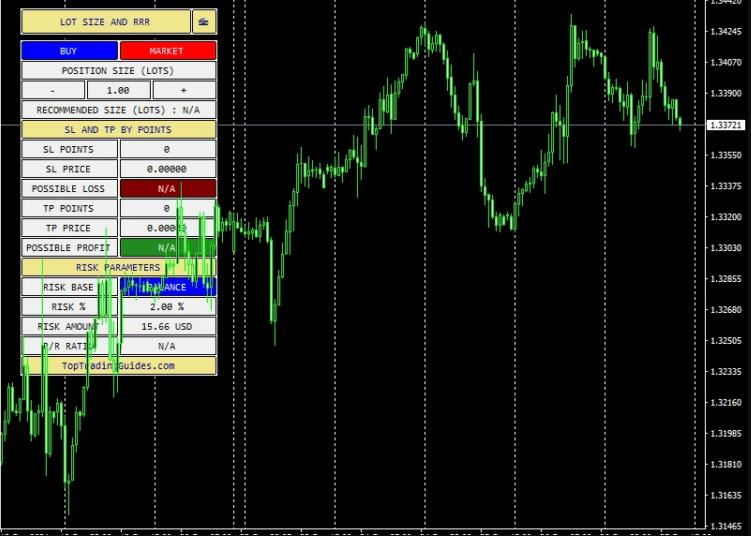This screenshot has height=536, width=751.
Task: Click the 1.33030 price axis label
Action: tap(726, 248)
